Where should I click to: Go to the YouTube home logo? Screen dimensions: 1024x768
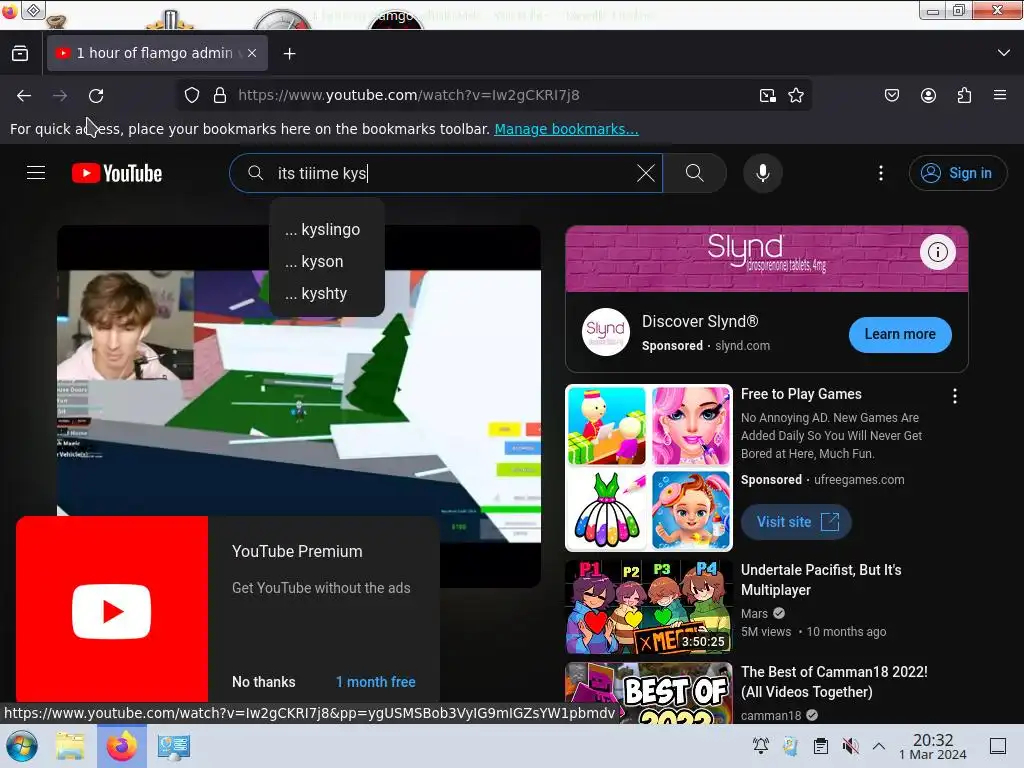(x=117, y=173)
